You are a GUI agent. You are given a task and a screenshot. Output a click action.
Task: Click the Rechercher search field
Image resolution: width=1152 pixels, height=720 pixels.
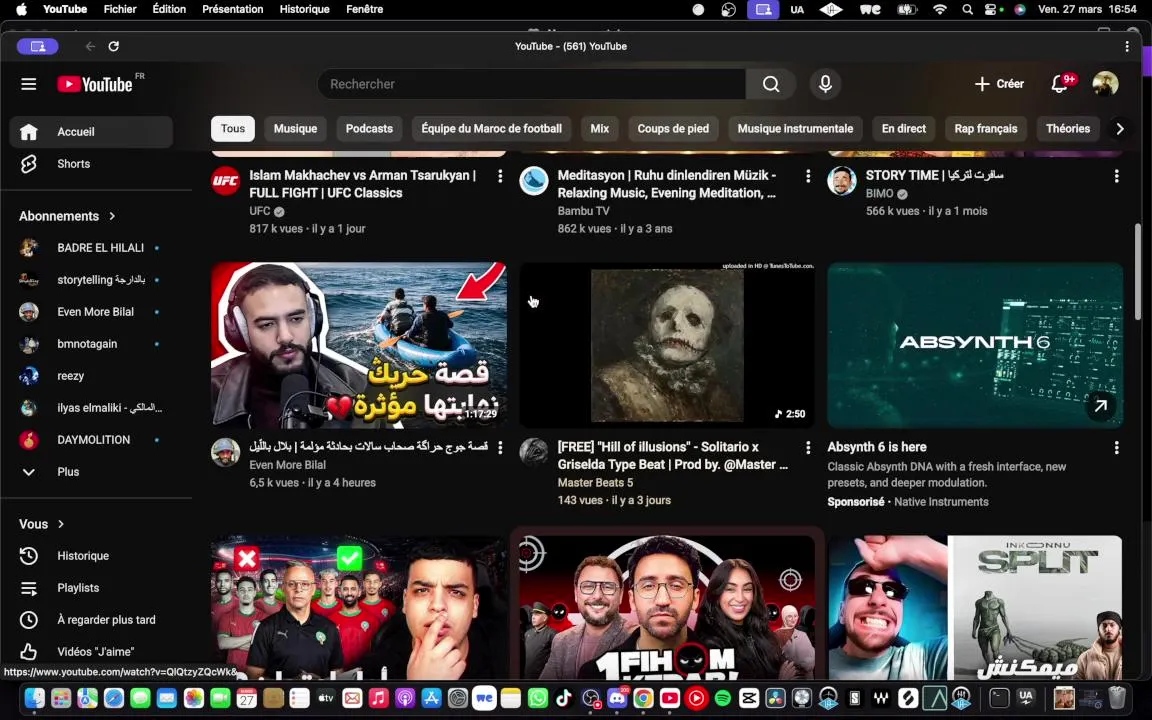point(532,84)
